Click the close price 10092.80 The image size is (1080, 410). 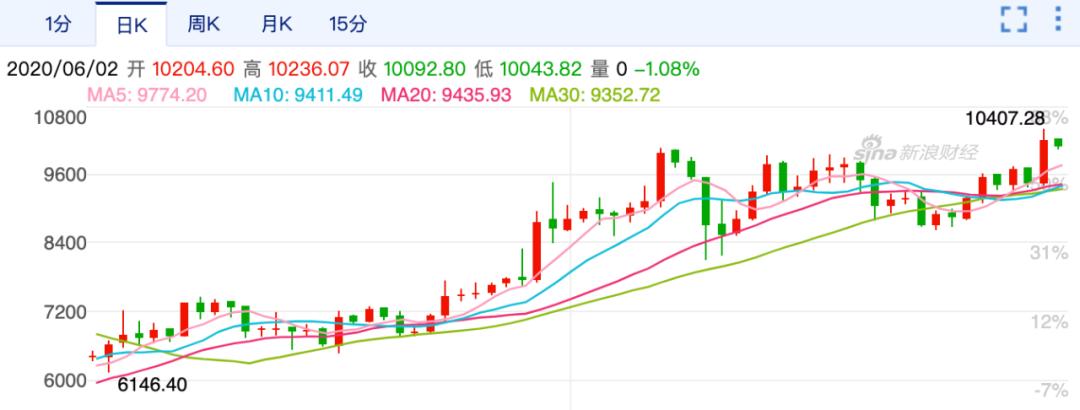click(425, 69)
